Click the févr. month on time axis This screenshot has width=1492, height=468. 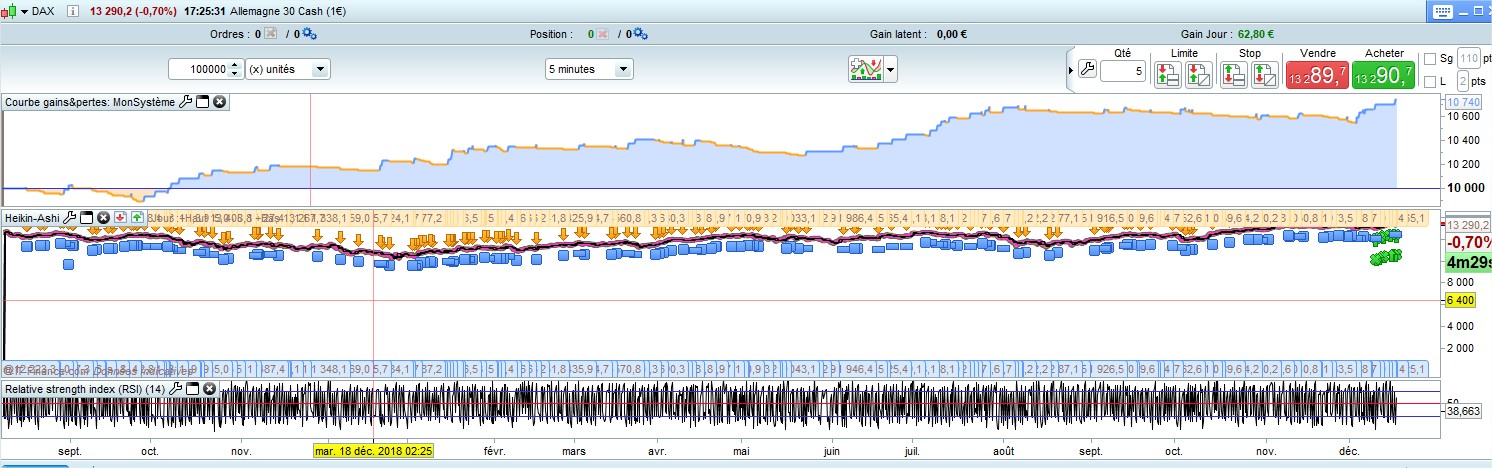[494, 451]
